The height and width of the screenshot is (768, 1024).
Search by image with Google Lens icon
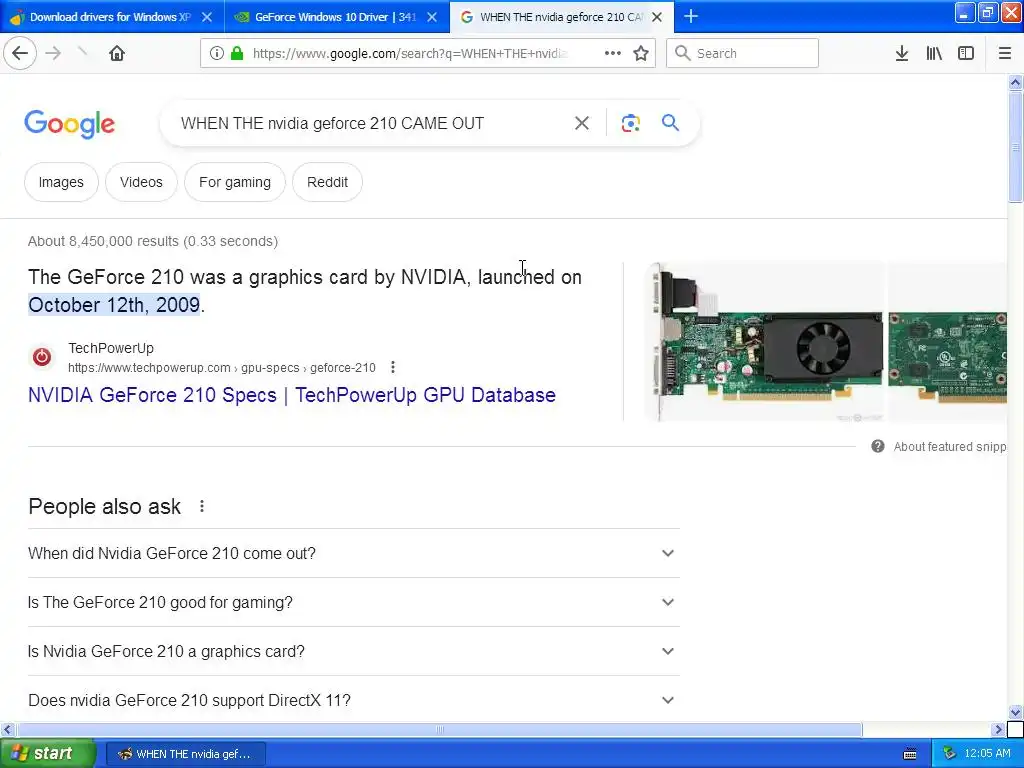[x=631, y=123]
